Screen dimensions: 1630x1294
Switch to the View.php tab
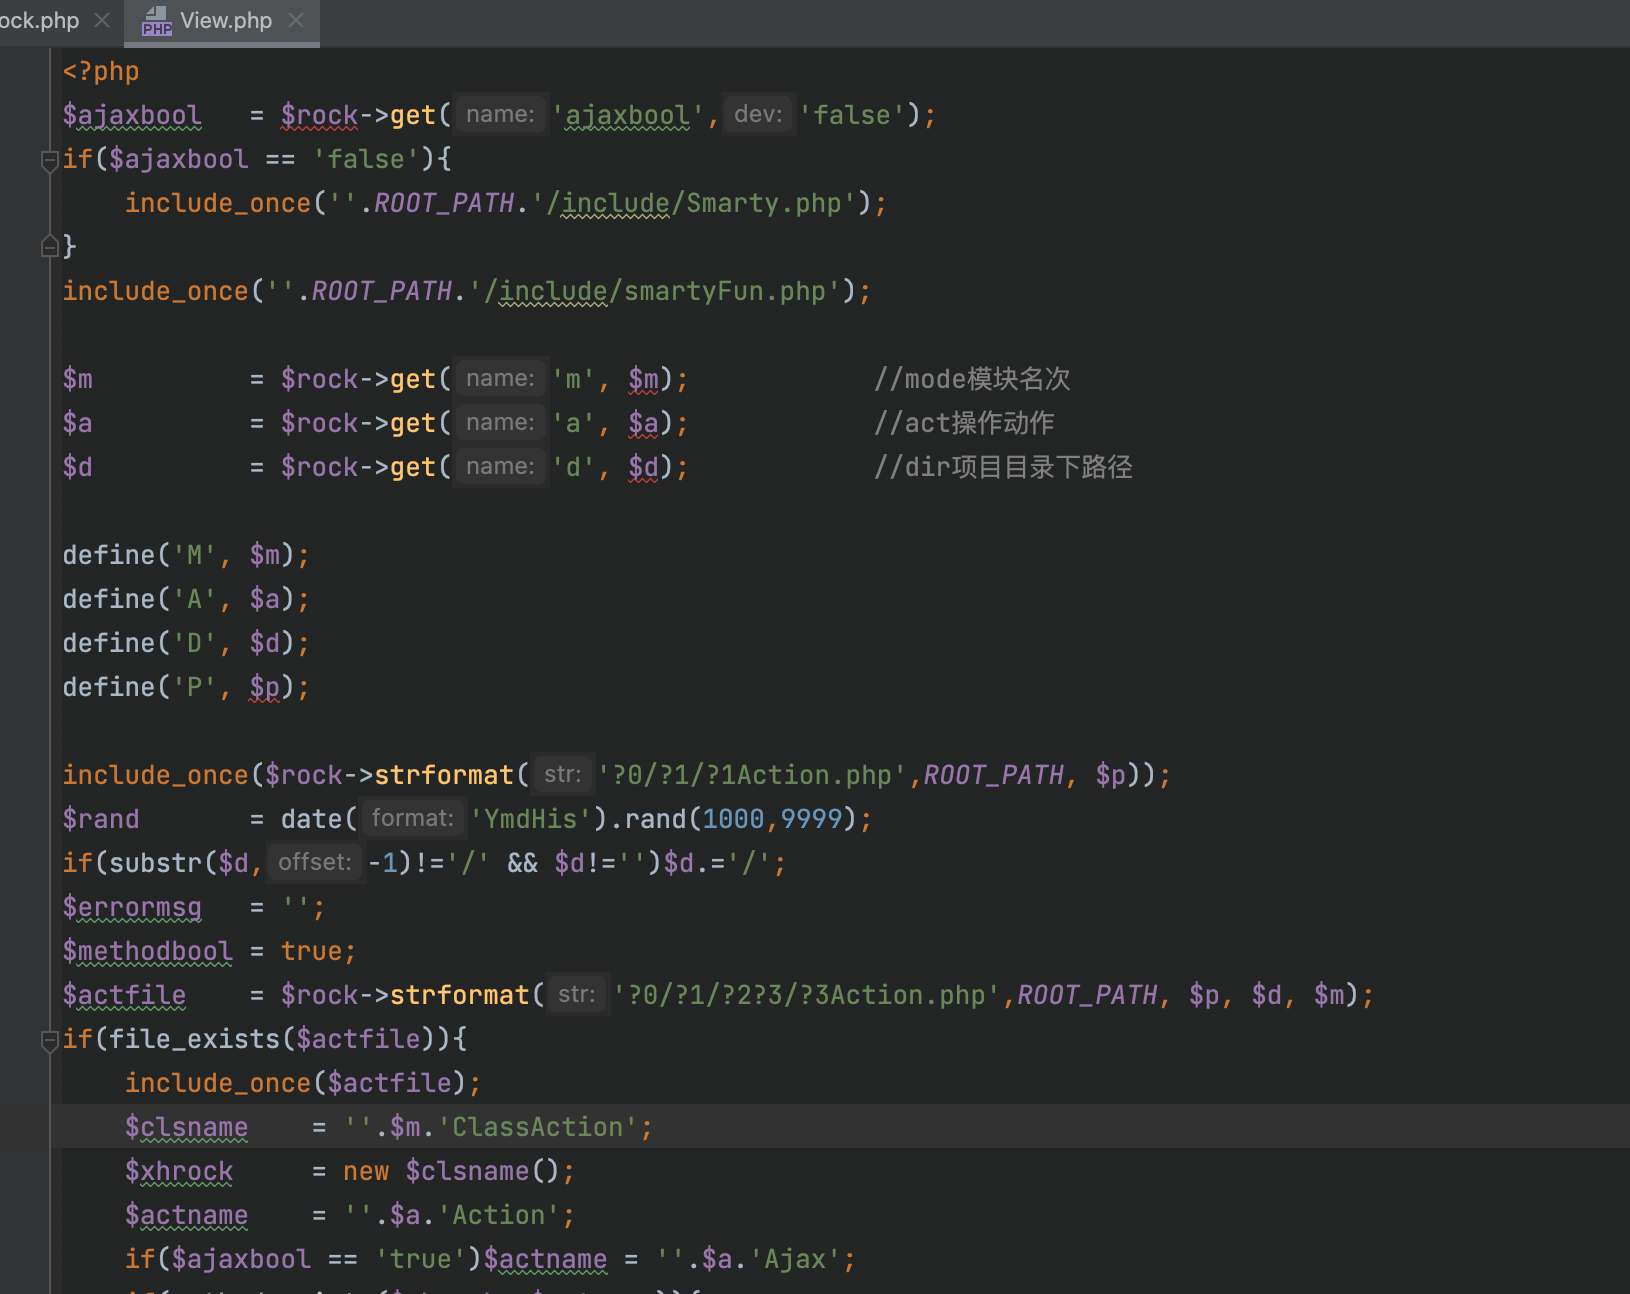coord(221,21)
